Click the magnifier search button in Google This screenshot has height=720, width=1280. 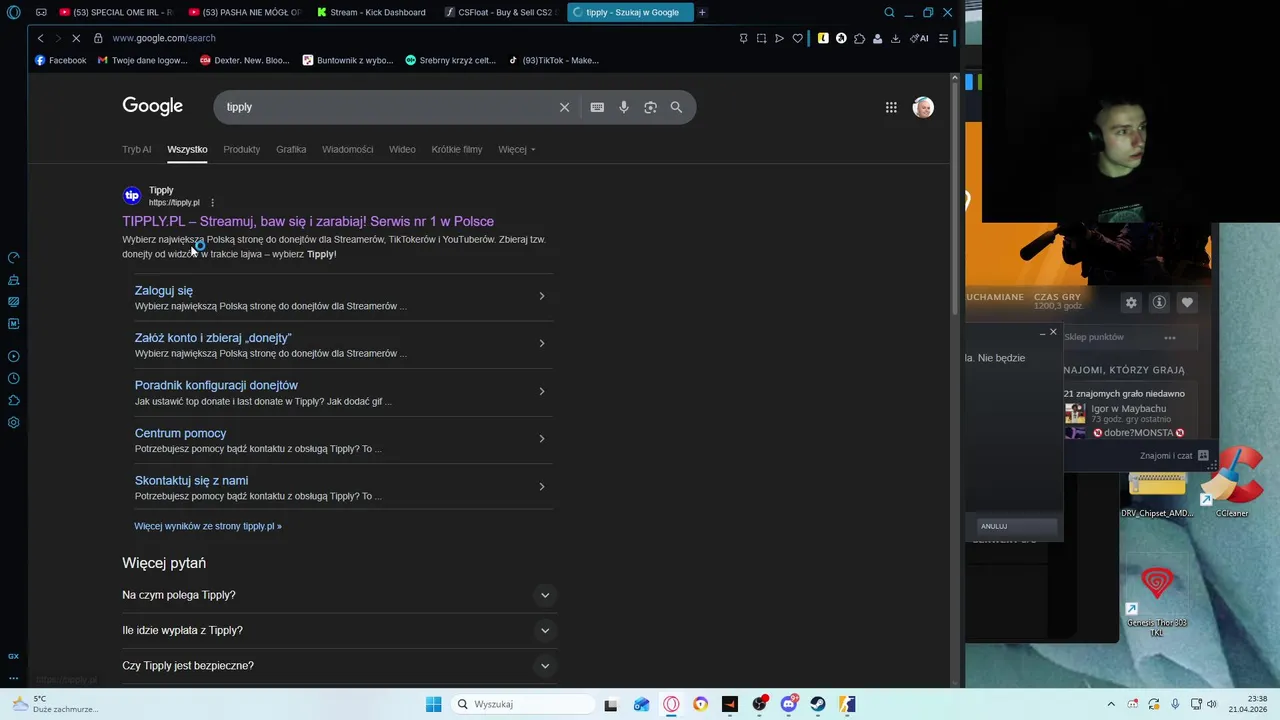[x=676, y=107]
